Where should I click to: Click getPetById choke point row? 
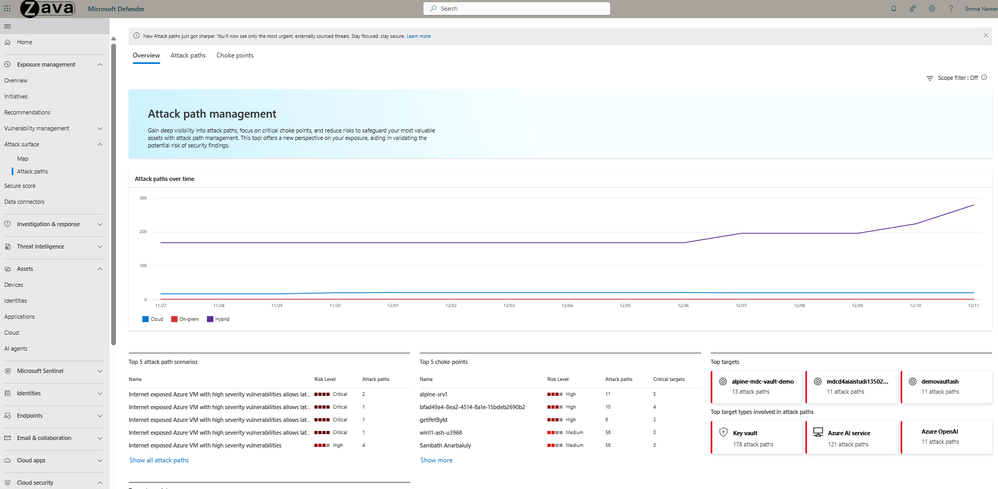pyautogui.click(x=561, y=420)
